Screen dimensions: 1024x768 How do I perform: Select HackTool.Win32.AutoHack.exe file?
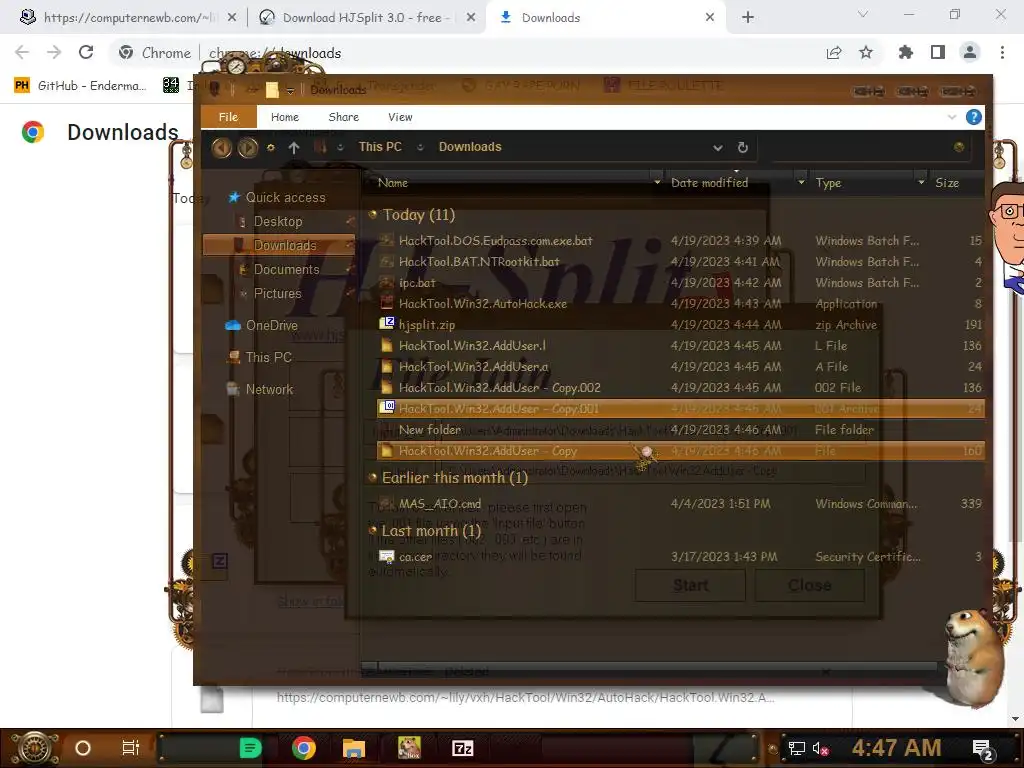(483, 304)
